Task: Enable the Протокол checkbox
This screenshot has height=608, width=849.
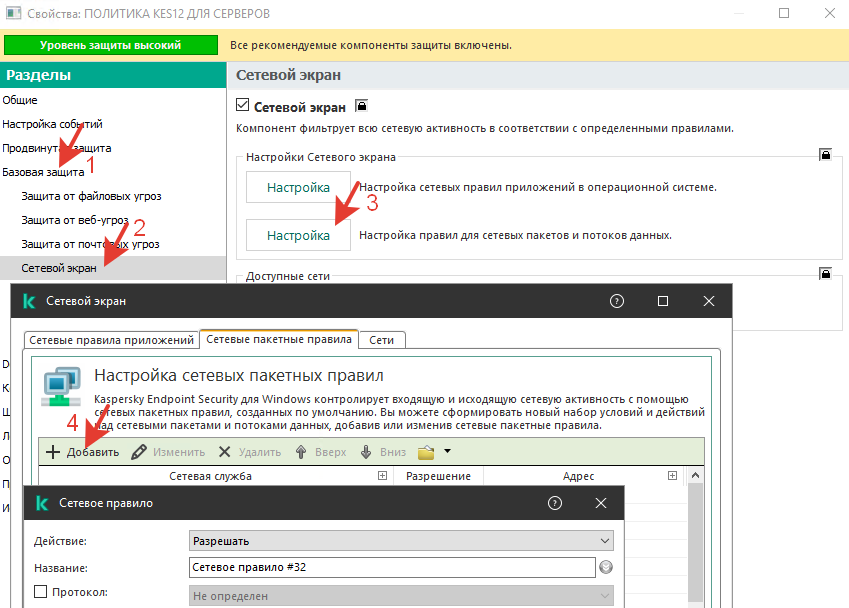Action: (x=41, y=592)
